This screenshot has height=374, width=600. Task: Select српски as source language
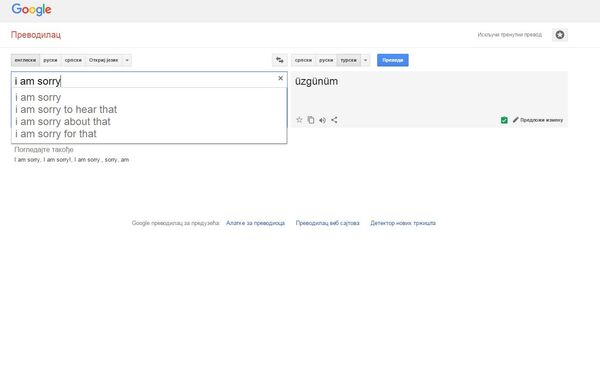point(73,60)
